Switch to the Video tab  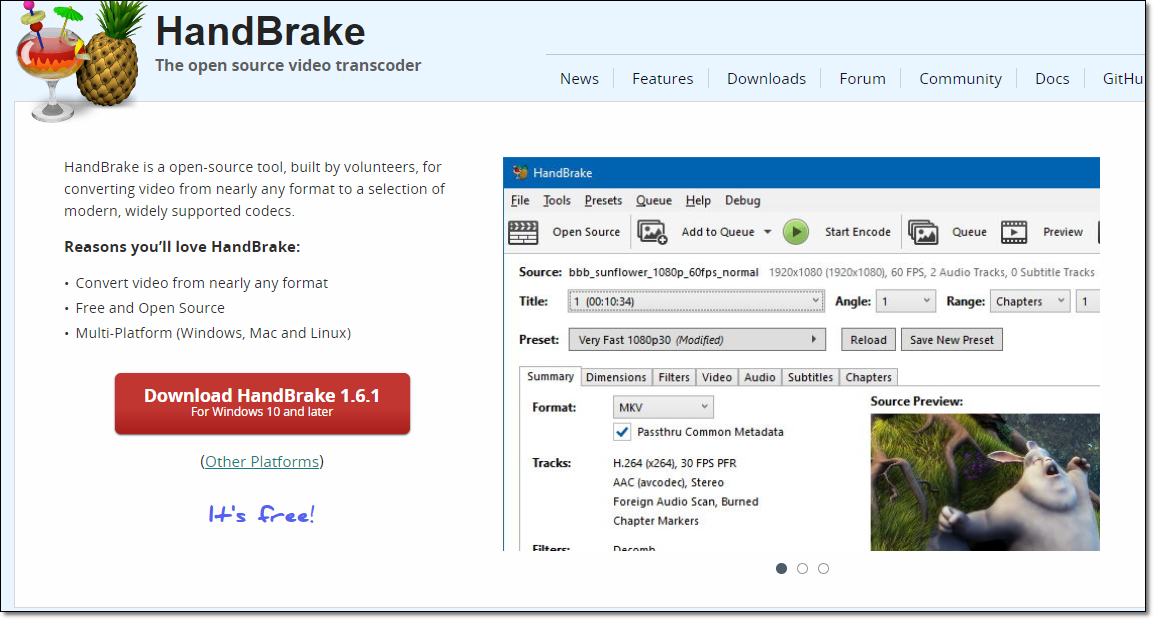(x=717, y=377)
